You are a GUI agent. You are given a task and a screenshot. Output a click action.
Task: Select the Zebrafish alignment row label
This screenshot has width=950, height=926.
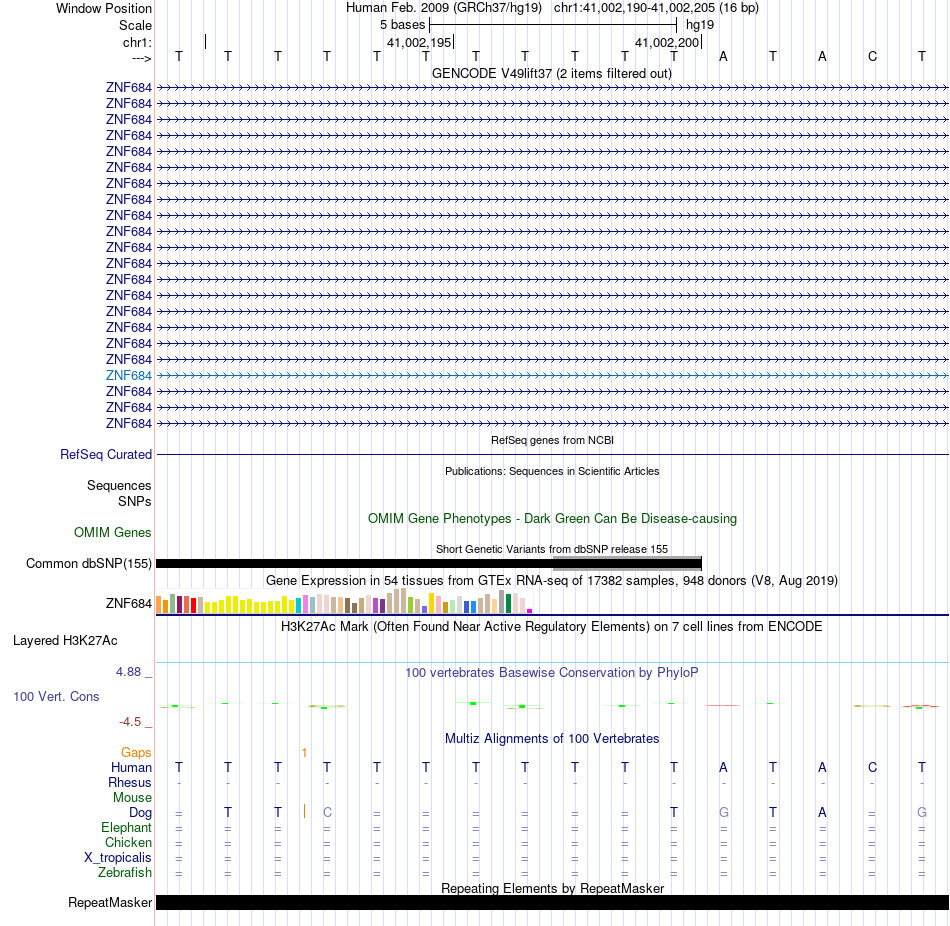[x=125, y=873]
